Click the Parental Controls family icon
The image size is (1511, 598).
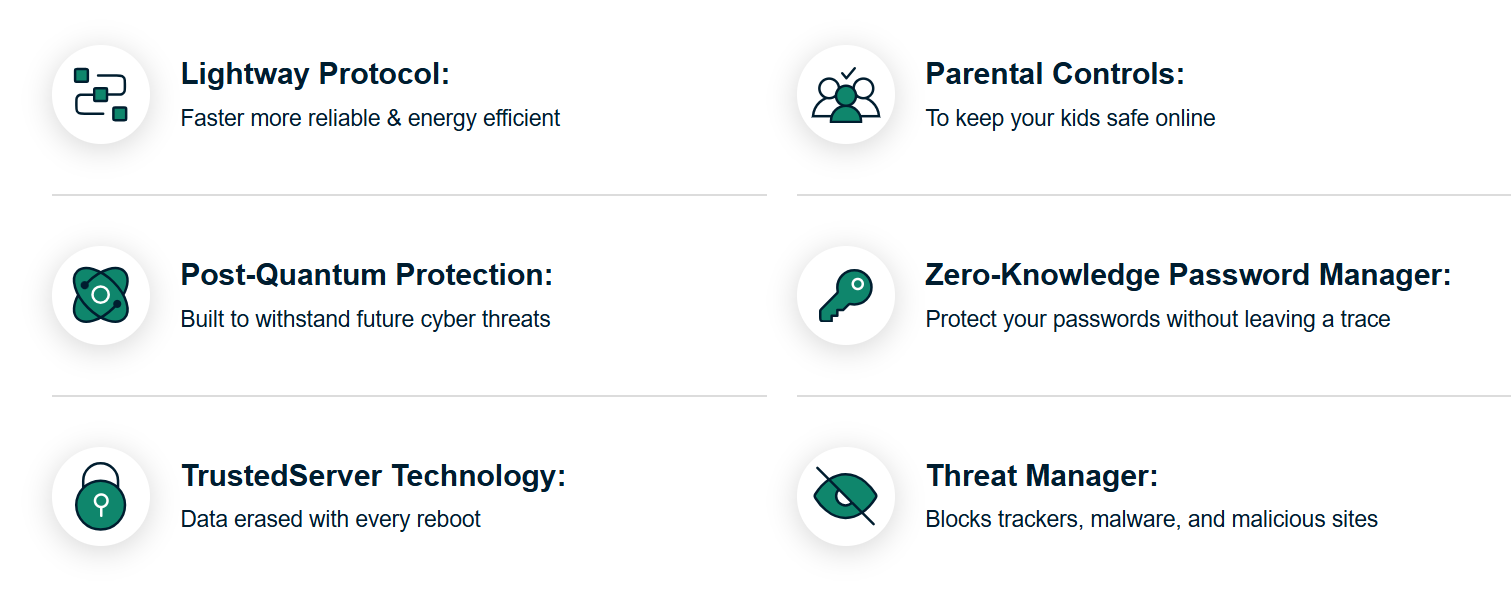pyautogui.click(x=846, y=95)
